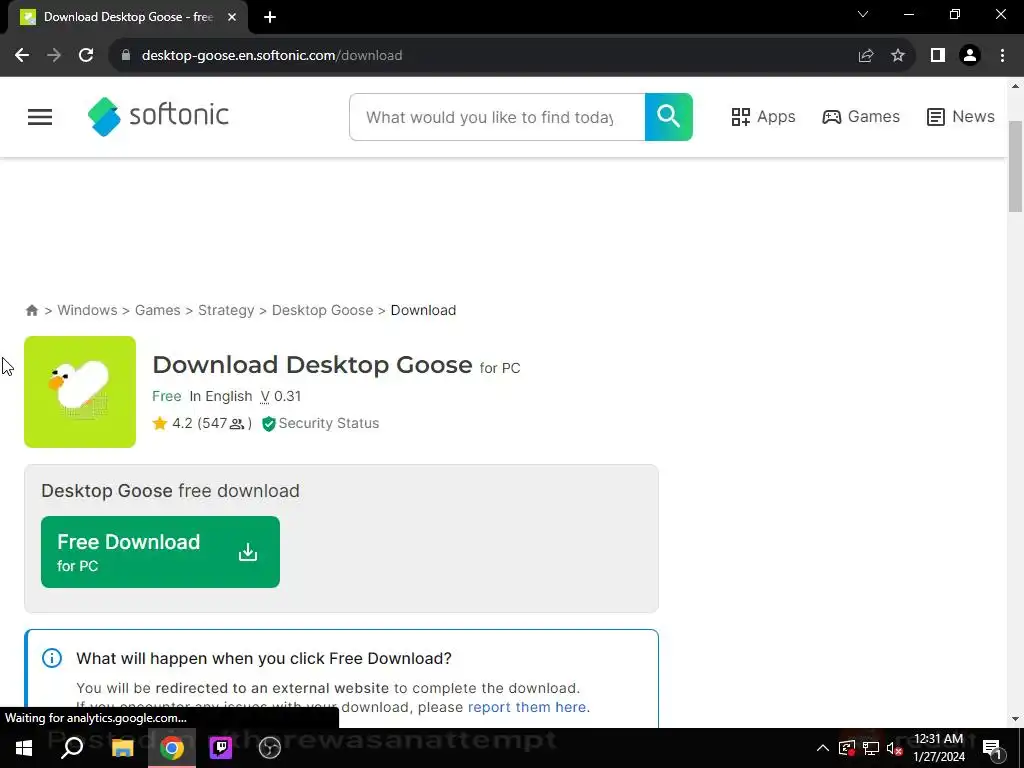Toggle the Chrome side panel
This screenshot has width=1024, height=768.
click(938, 56)
